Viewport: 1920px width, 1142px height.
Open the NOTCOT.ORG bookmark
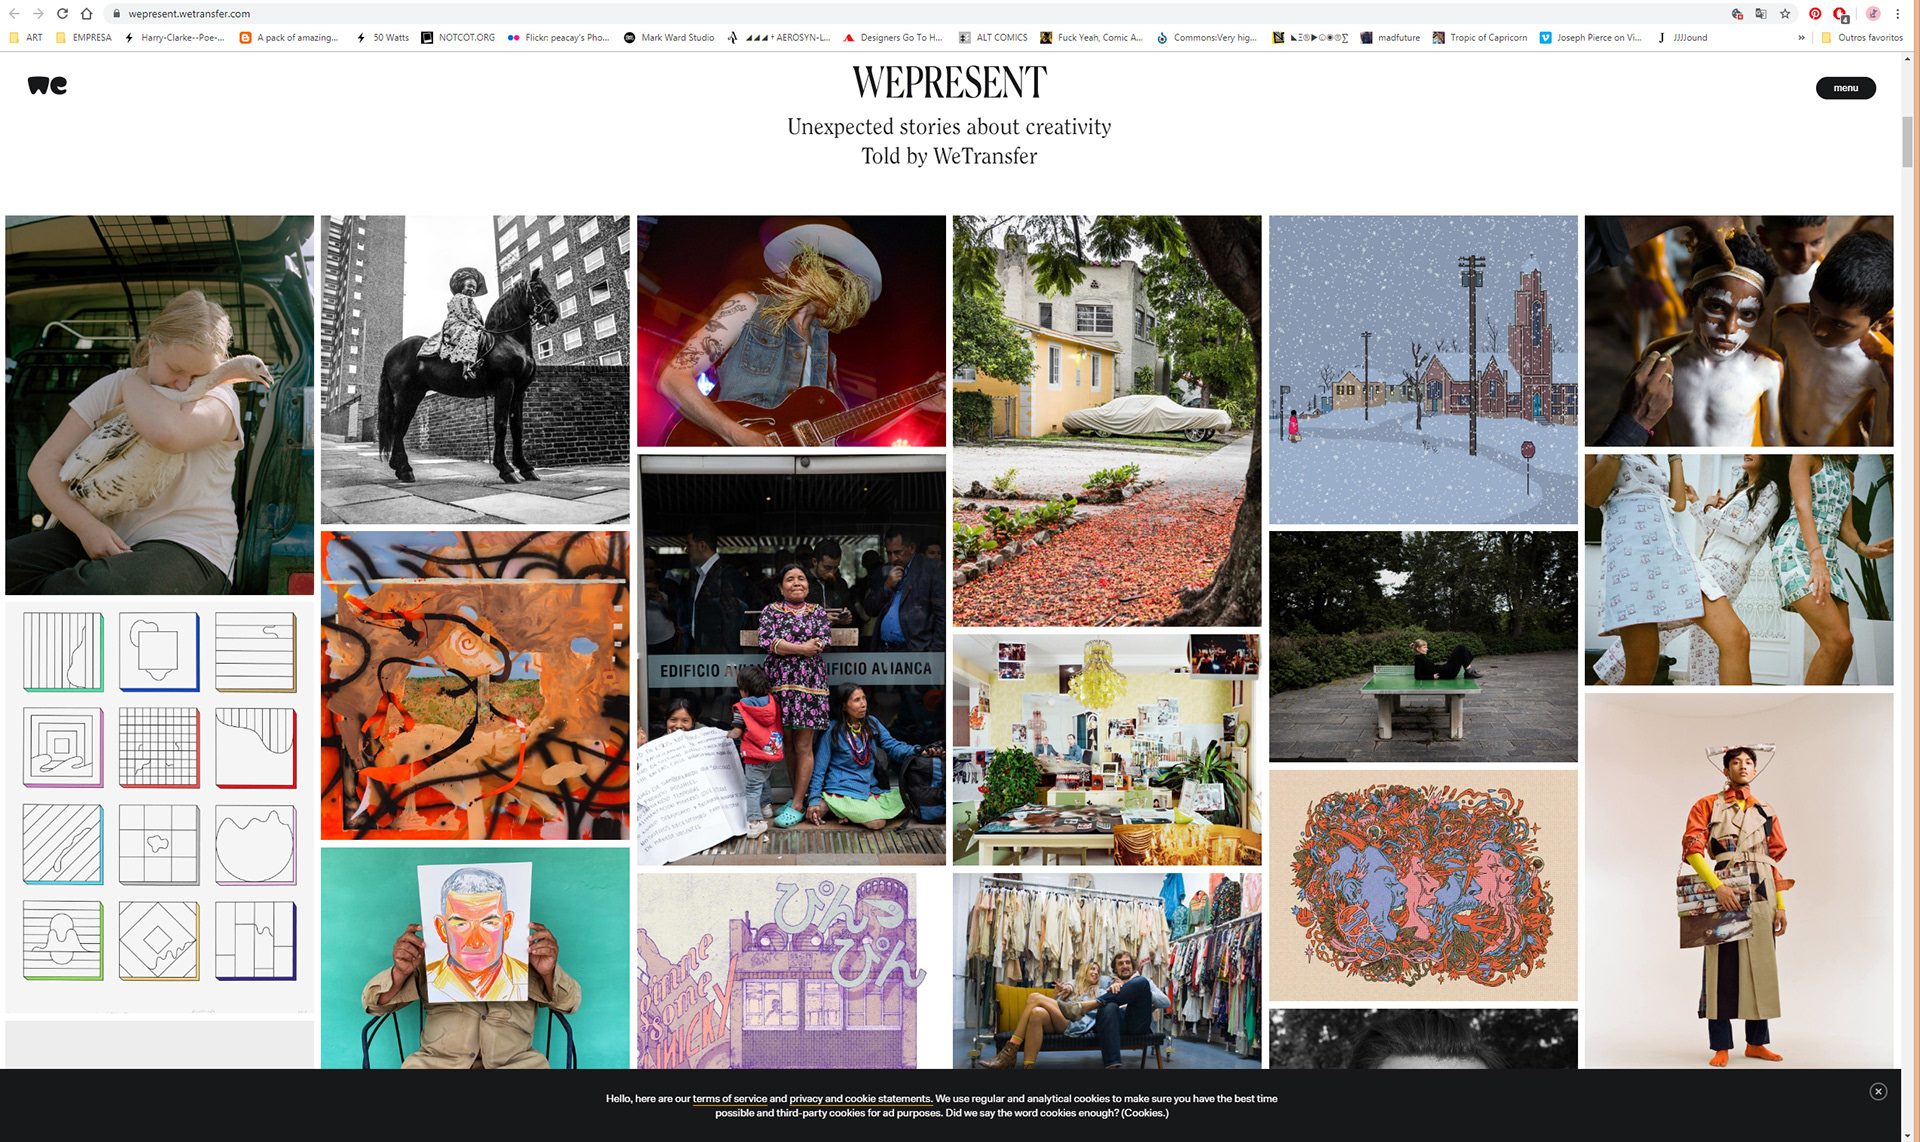(x=458, y=38)
